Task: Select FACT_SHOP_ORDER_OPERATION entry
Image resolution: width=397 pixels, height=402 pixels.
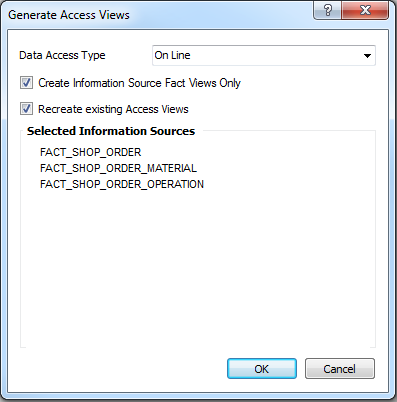Action: (x=122, y=184)
